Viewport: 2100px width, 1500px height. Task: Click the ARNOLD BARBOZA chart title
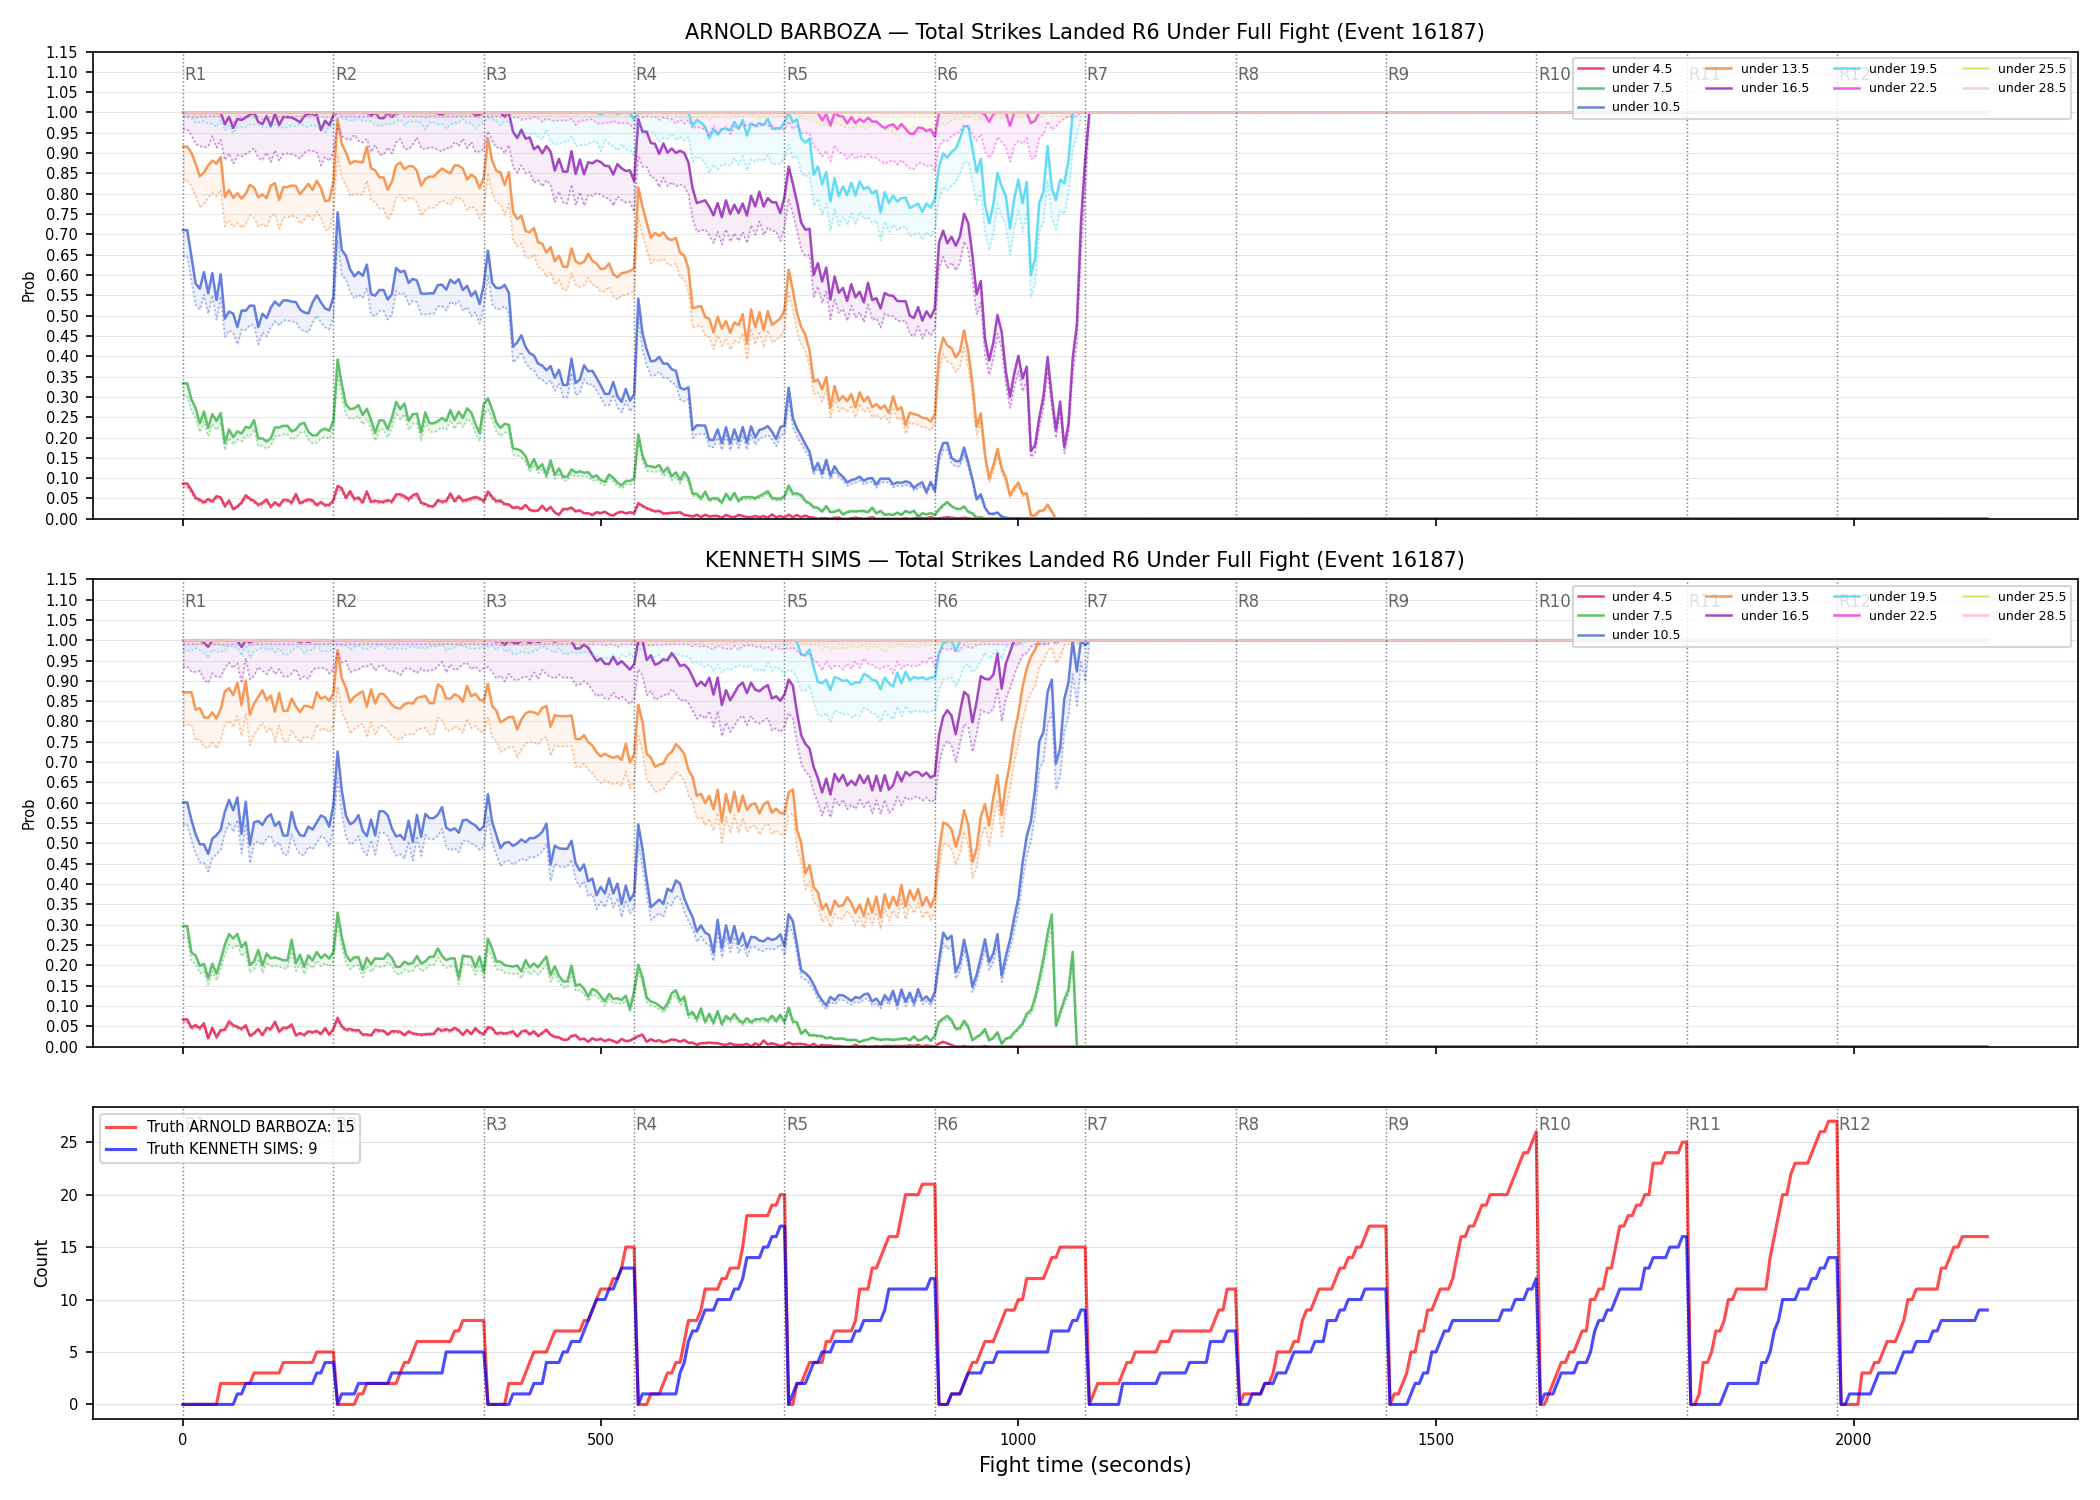pyautogui.click(x=1084, y=32)
